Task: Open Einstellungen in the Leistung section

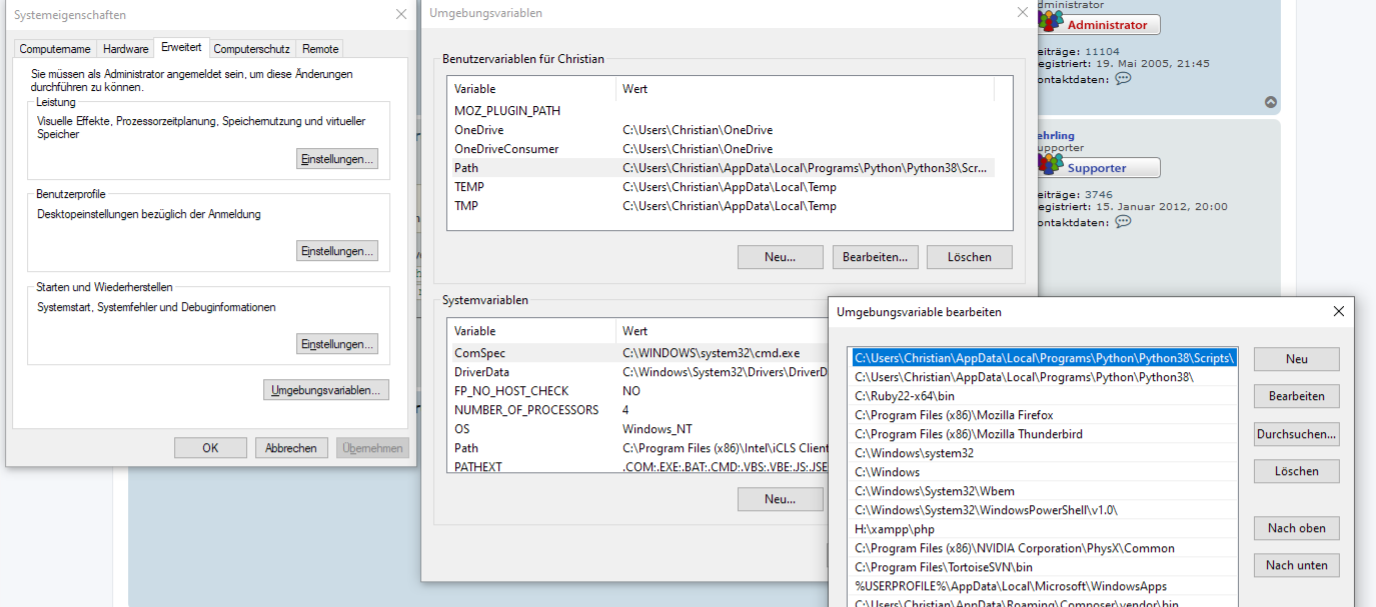Action: [x=337, y=159]
